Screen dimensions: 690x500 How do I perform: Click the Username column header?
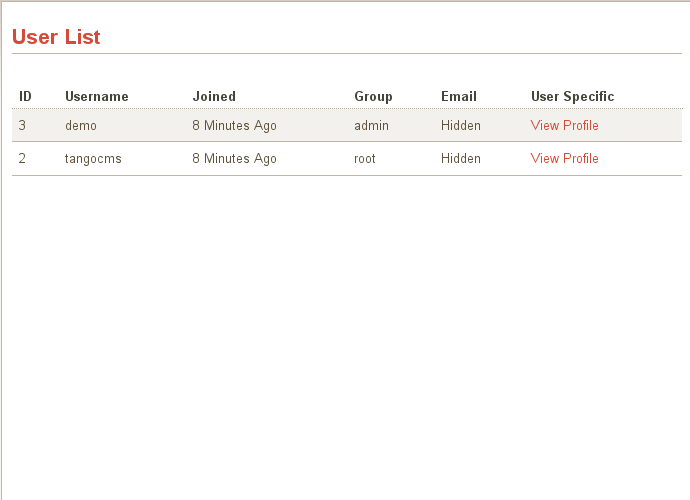click(97, 96)
